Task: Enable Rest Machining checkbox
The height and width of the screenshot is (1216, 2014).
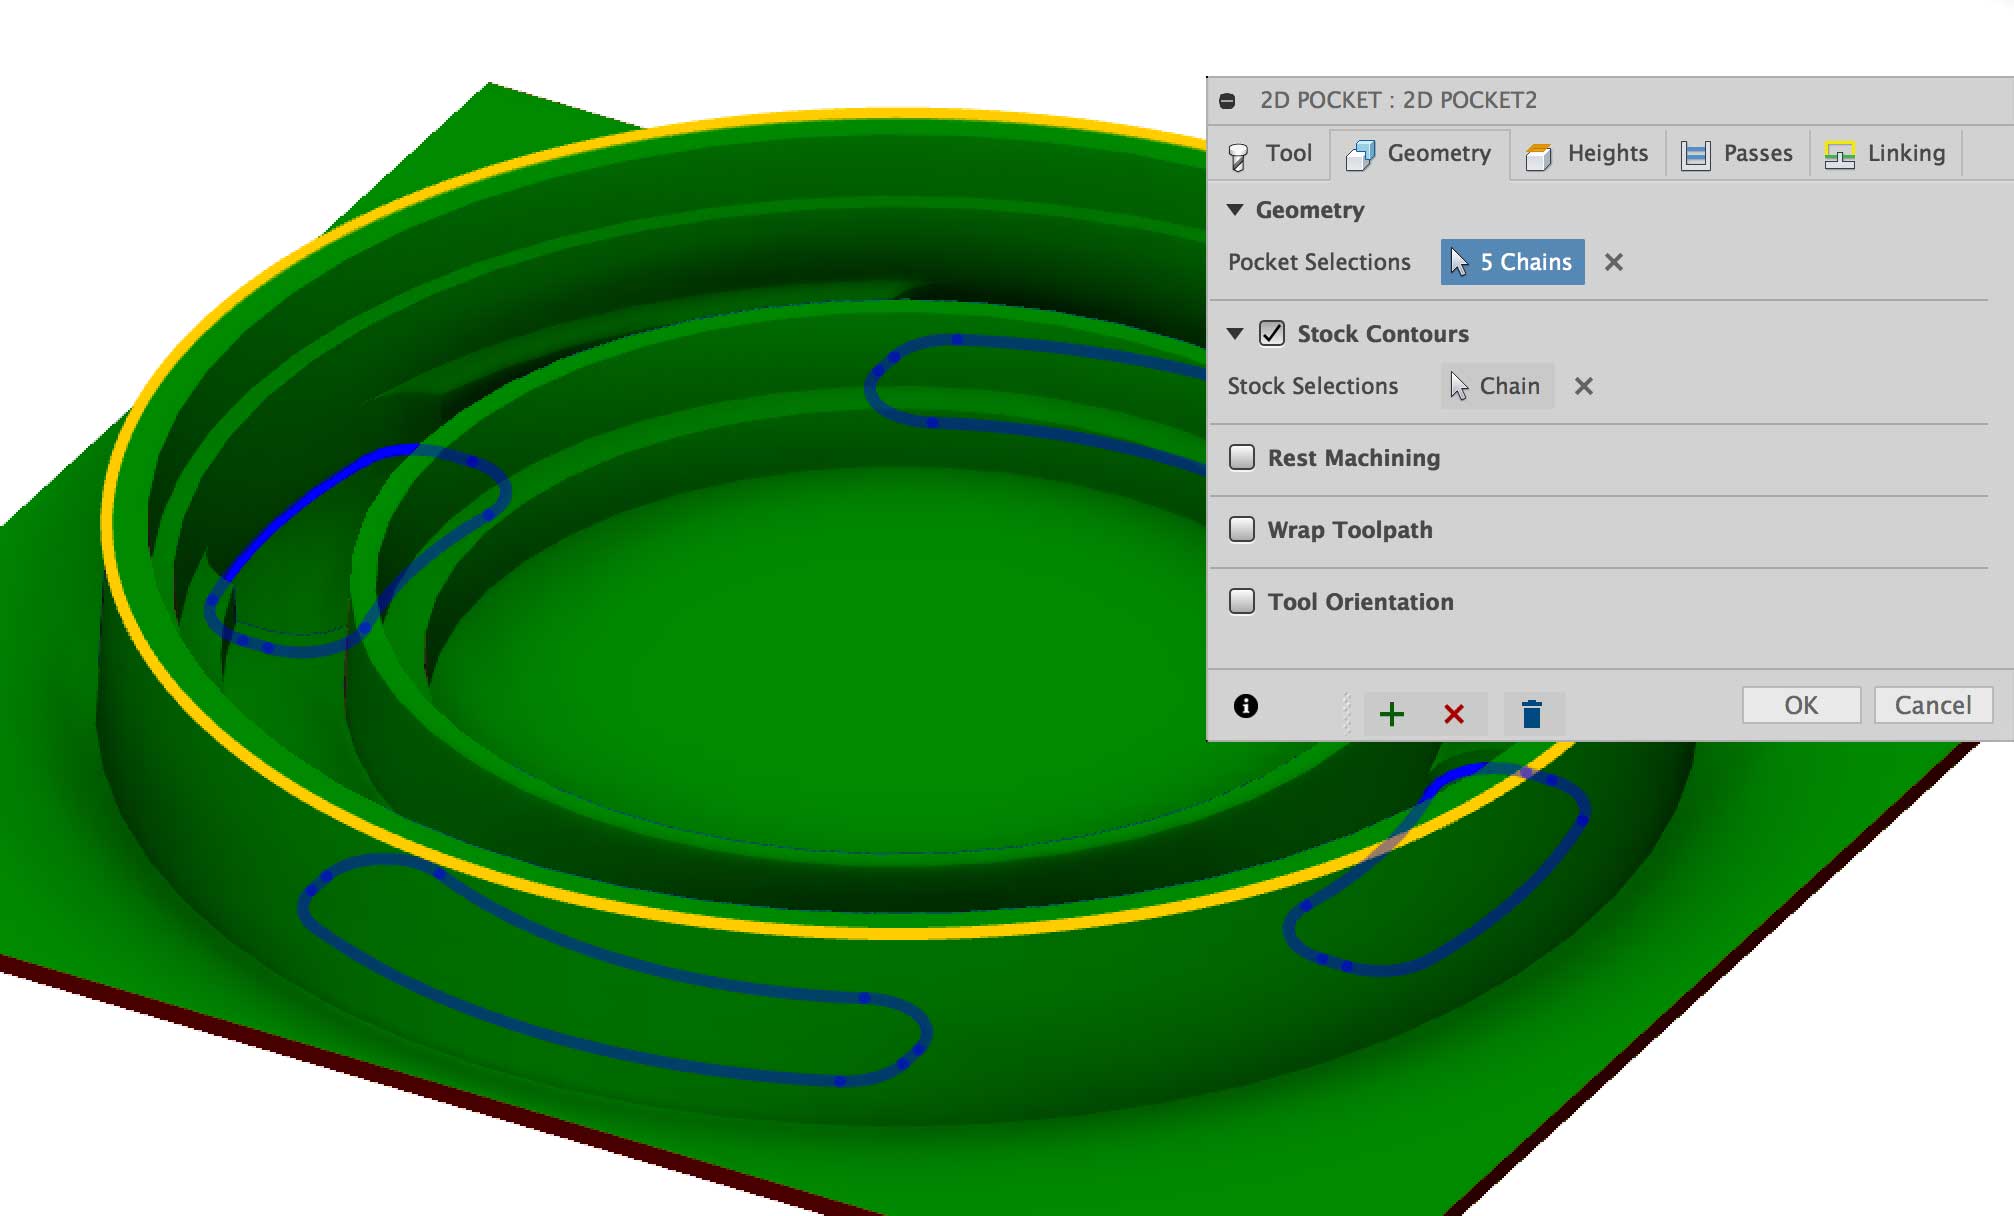Action: pos(1242,457)
